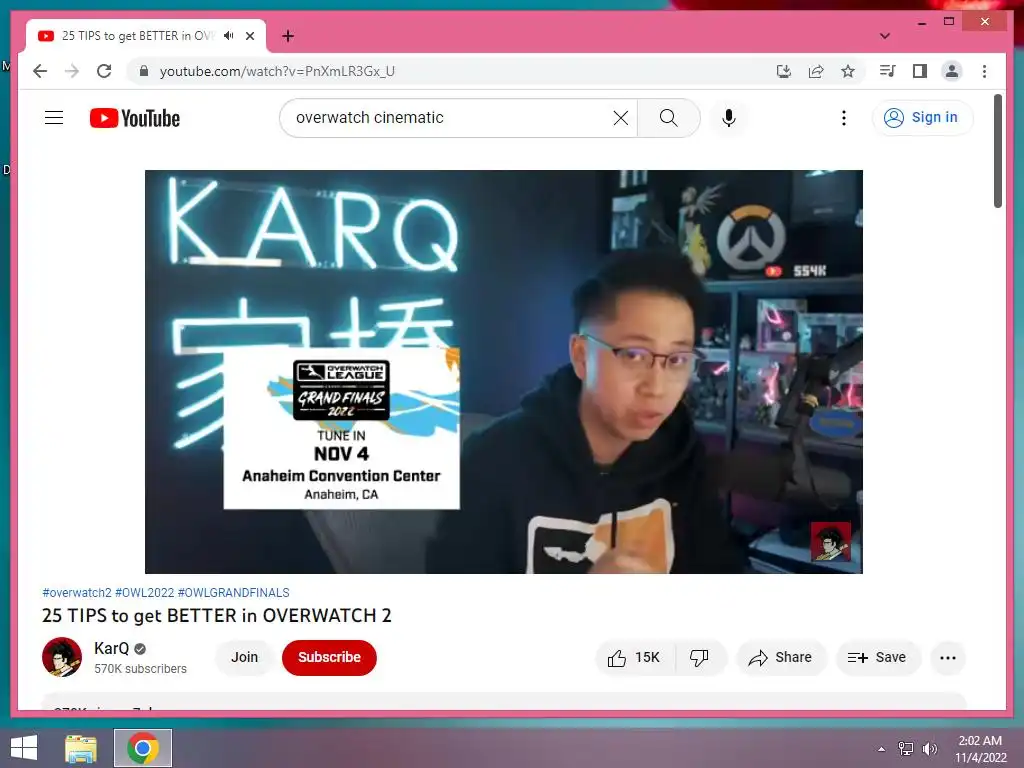
Task: Like the video (15K)
Action: (634, 658)
